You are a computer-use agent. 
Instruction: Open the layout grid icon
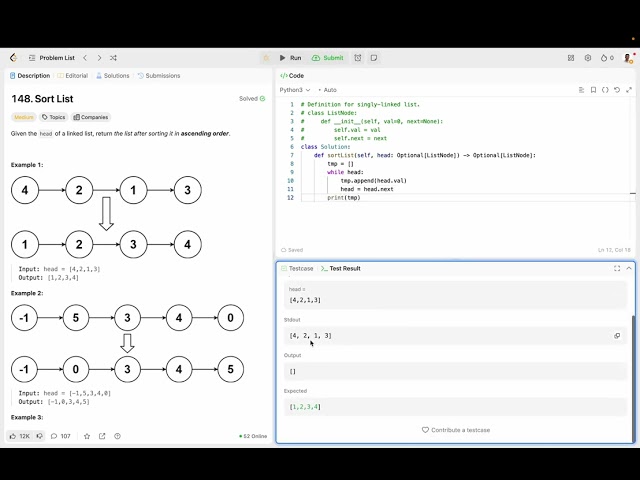point(571,58)
